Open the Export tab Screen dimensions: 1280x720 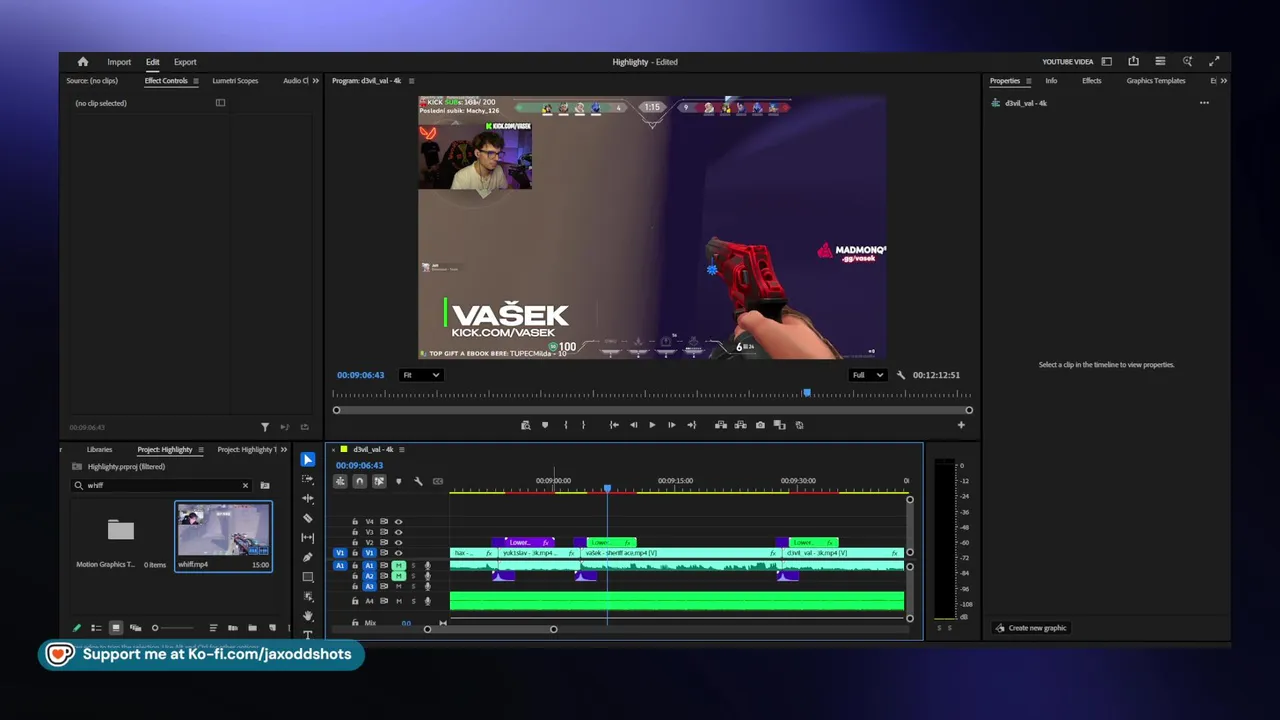click(185, 62)
